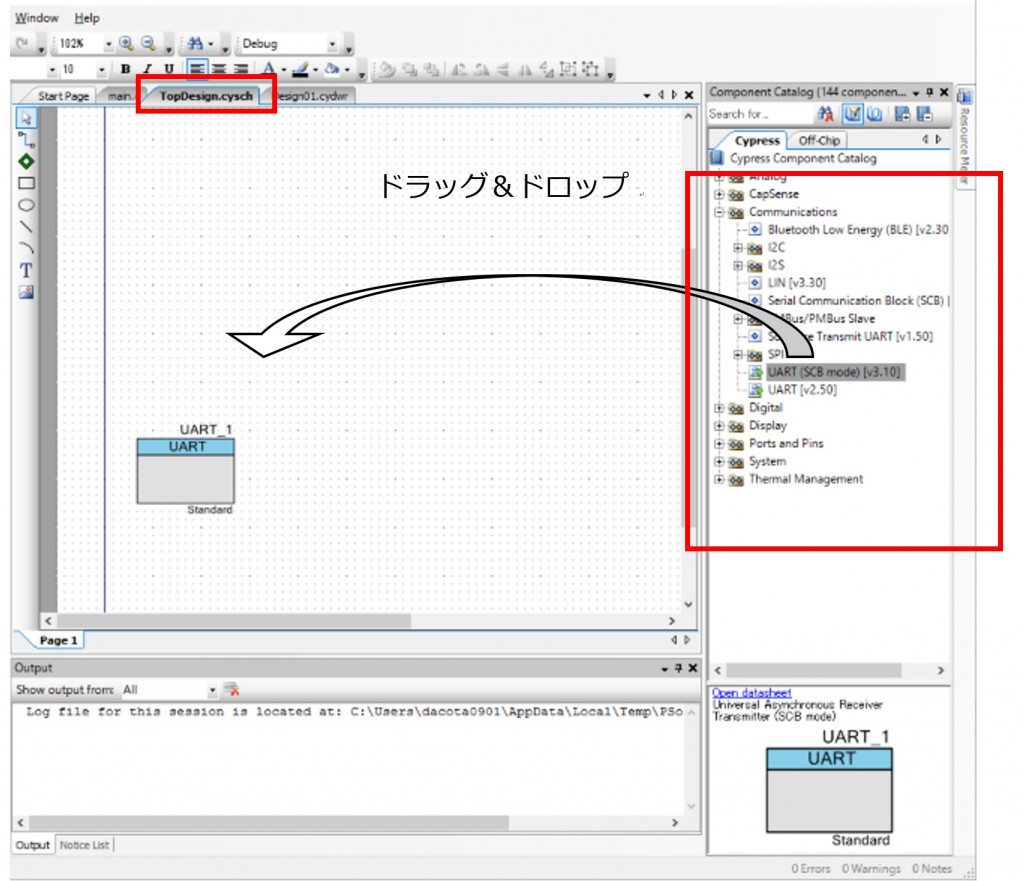Open the Debug configuration dropdown
Screen dimensions: 1024x881
[x=332, y=44]
